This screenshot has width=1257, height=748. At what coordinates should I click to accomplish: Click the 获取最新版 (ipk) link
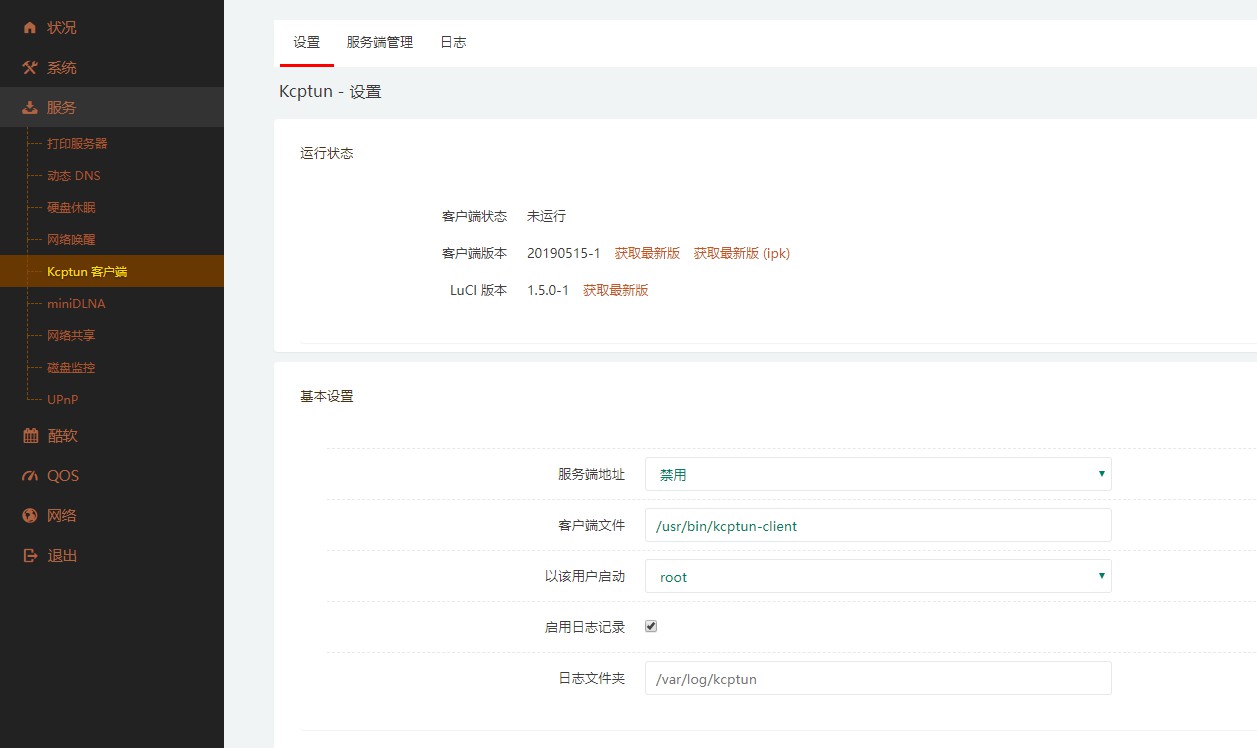click(742, 253)
